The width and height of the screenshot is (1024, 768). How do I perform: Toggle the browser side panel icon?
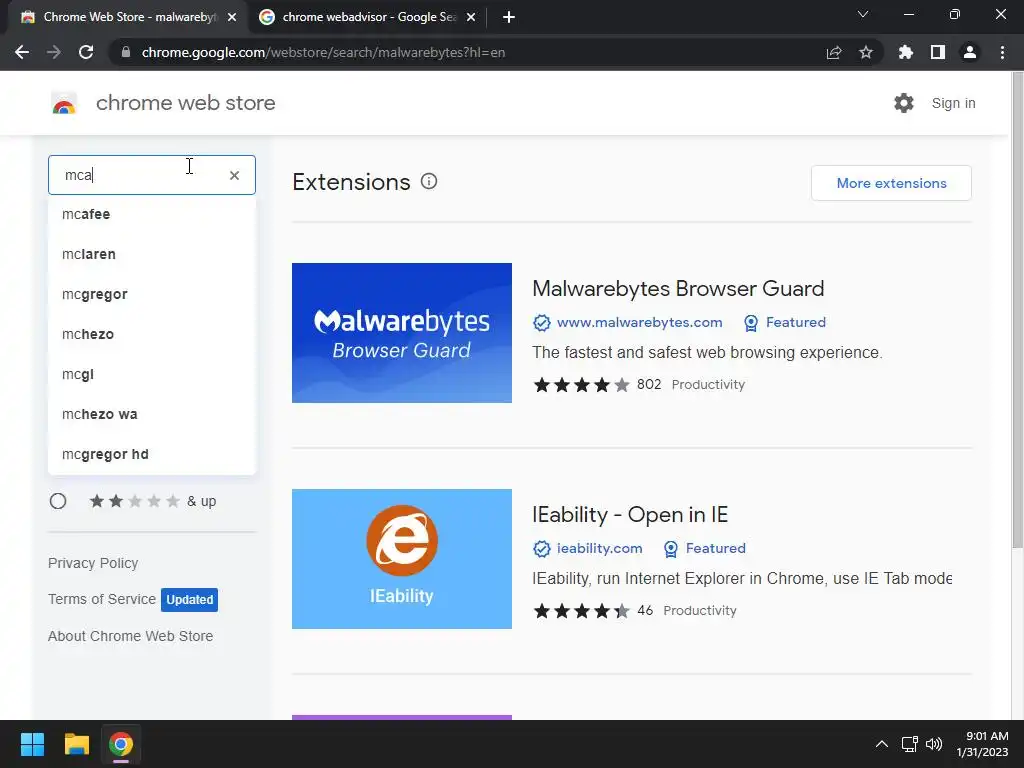click(x=938, y=52)
